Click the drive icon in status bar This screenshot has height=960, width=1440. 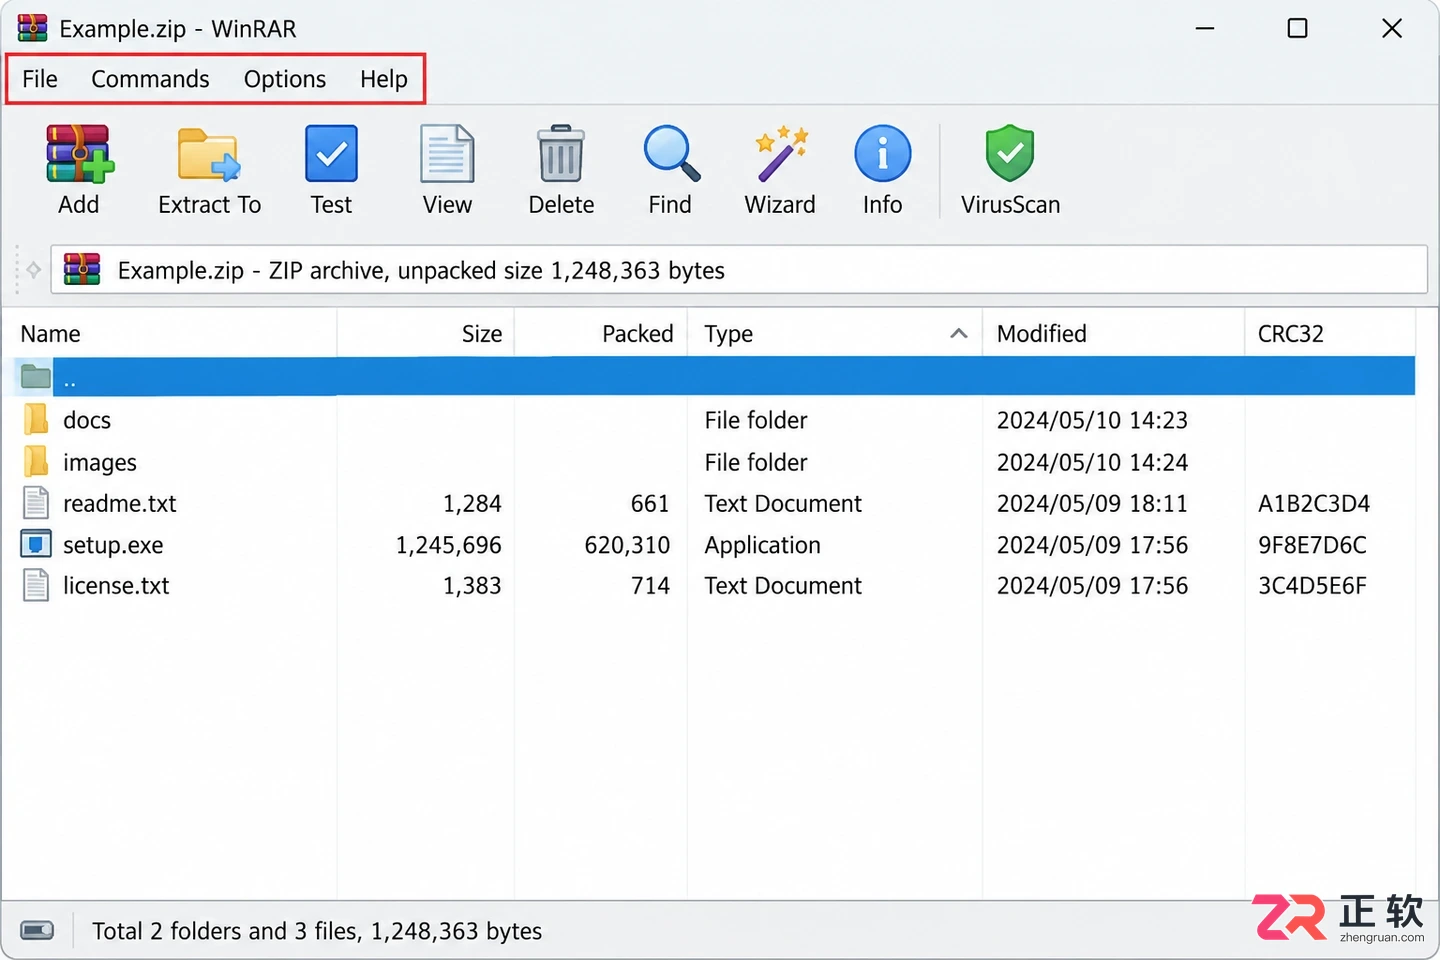37,931
